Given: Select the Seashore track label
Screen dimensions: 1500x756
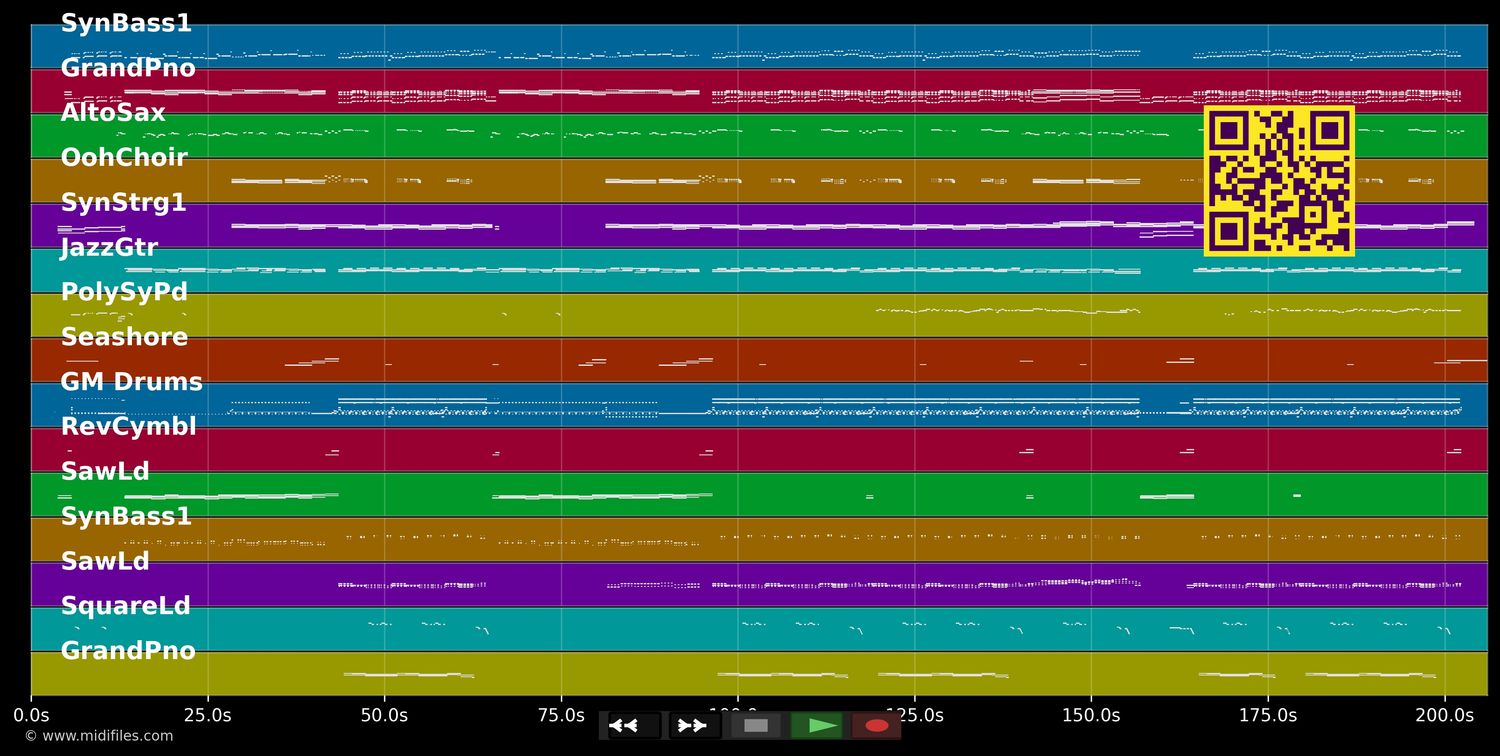Looking at the screenshot, I should point(124,337).
